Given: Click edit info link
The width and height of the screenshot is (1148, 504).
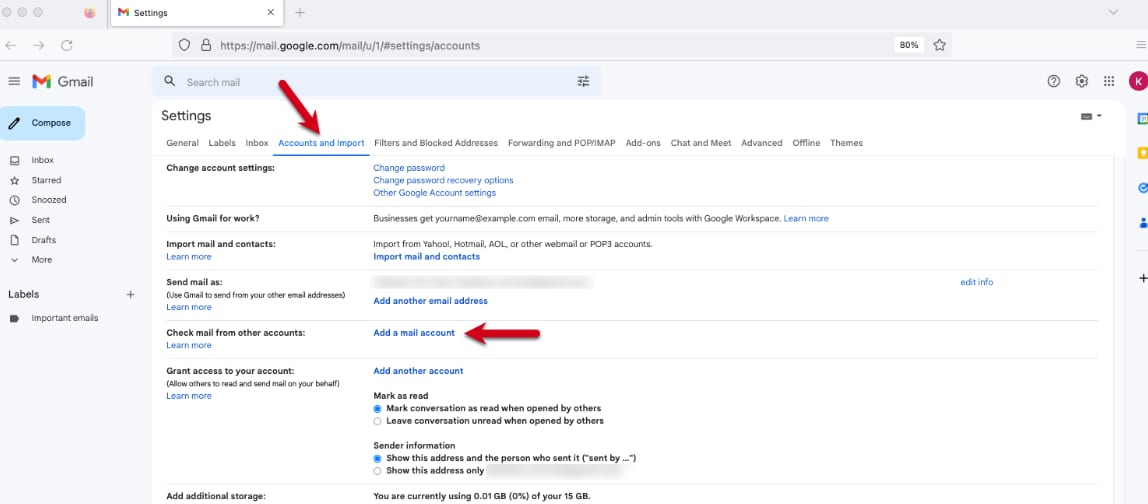Looking at the screenshot, I should pos(977,282).
